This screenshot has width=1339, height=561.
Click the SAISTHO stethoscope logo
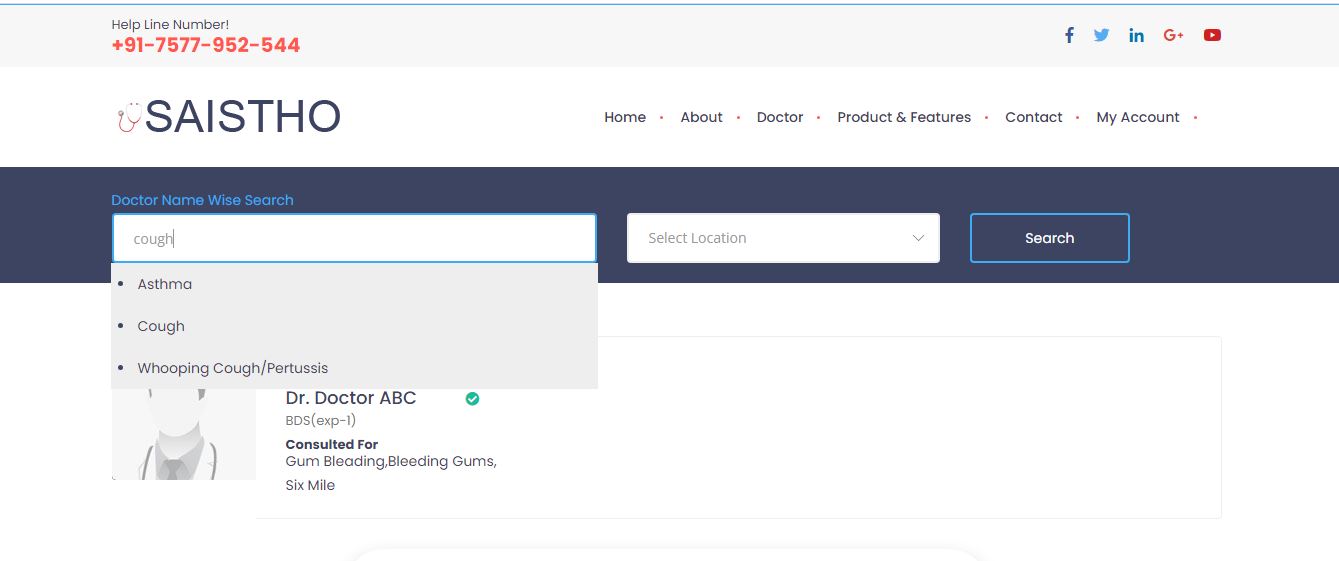point(228,117)
